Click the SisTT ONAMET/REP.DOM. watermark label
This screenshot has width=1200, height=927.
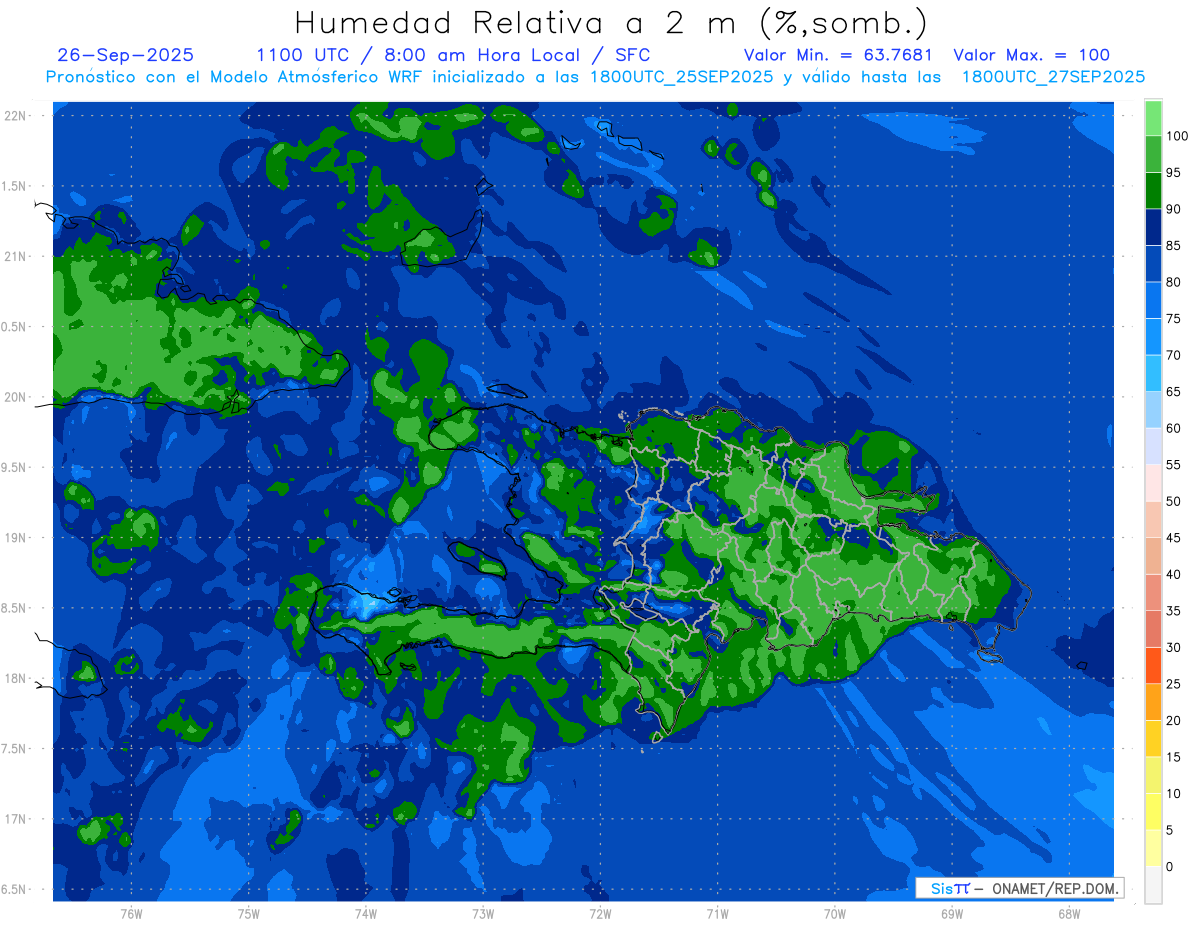(1018, 888)
